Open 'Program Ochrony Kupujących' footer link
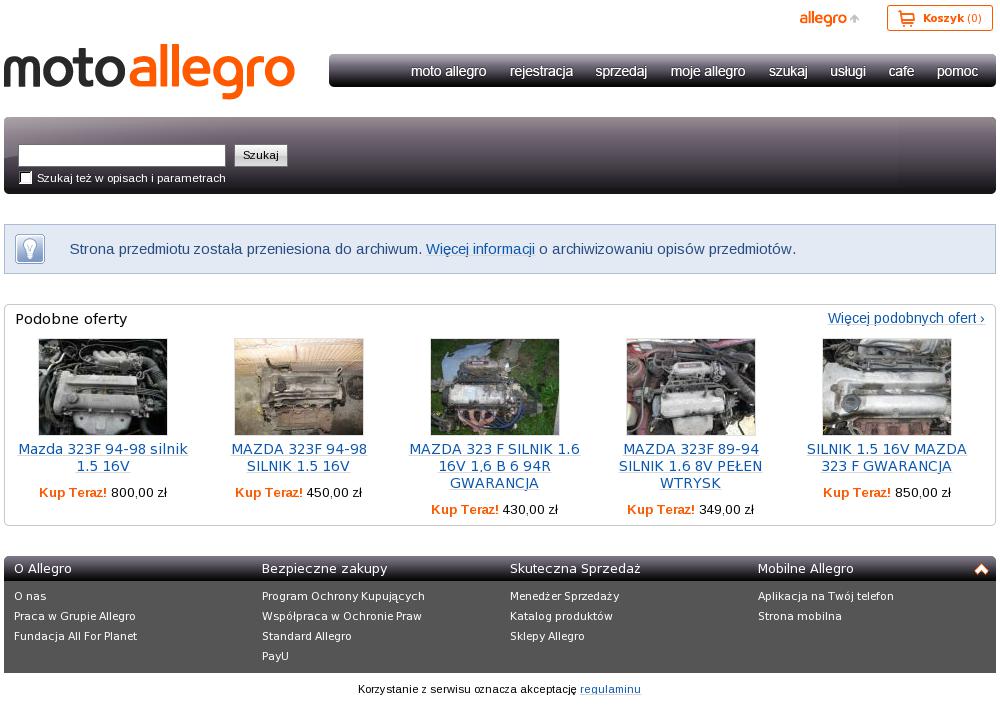Image resolution: width=1000 pixels, height=709 pixels. (343, 596)
